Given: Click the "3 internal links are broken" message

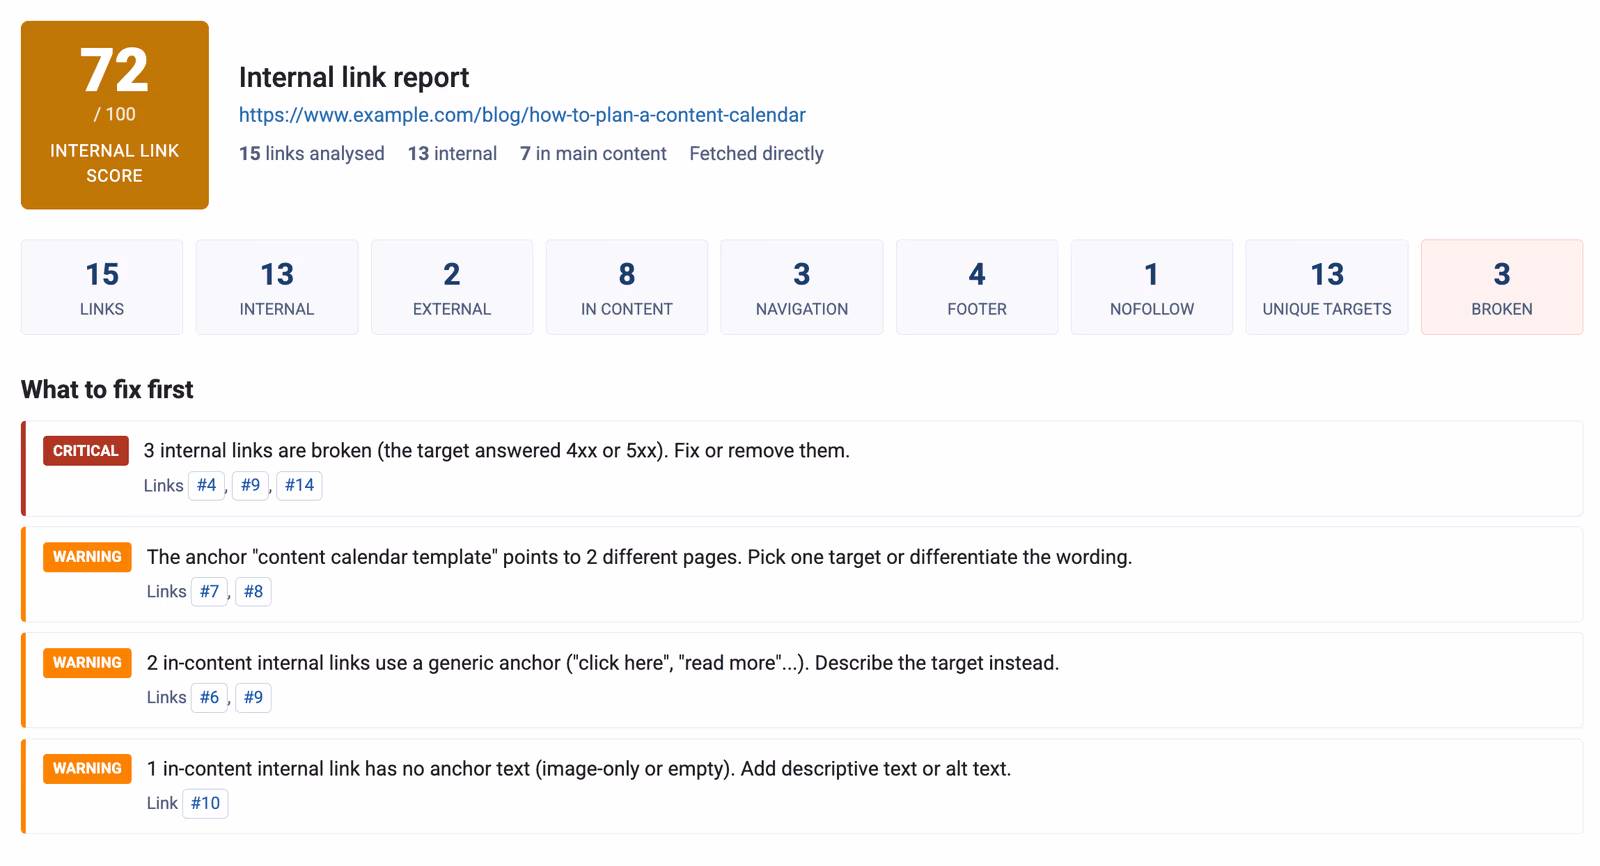Looking at the screenshot, I should point(497,451).
